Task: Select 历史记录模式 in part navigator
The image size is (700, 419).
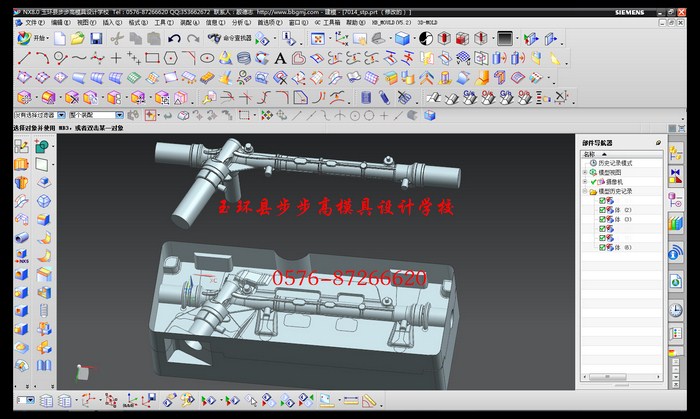Action: (616, 163)
